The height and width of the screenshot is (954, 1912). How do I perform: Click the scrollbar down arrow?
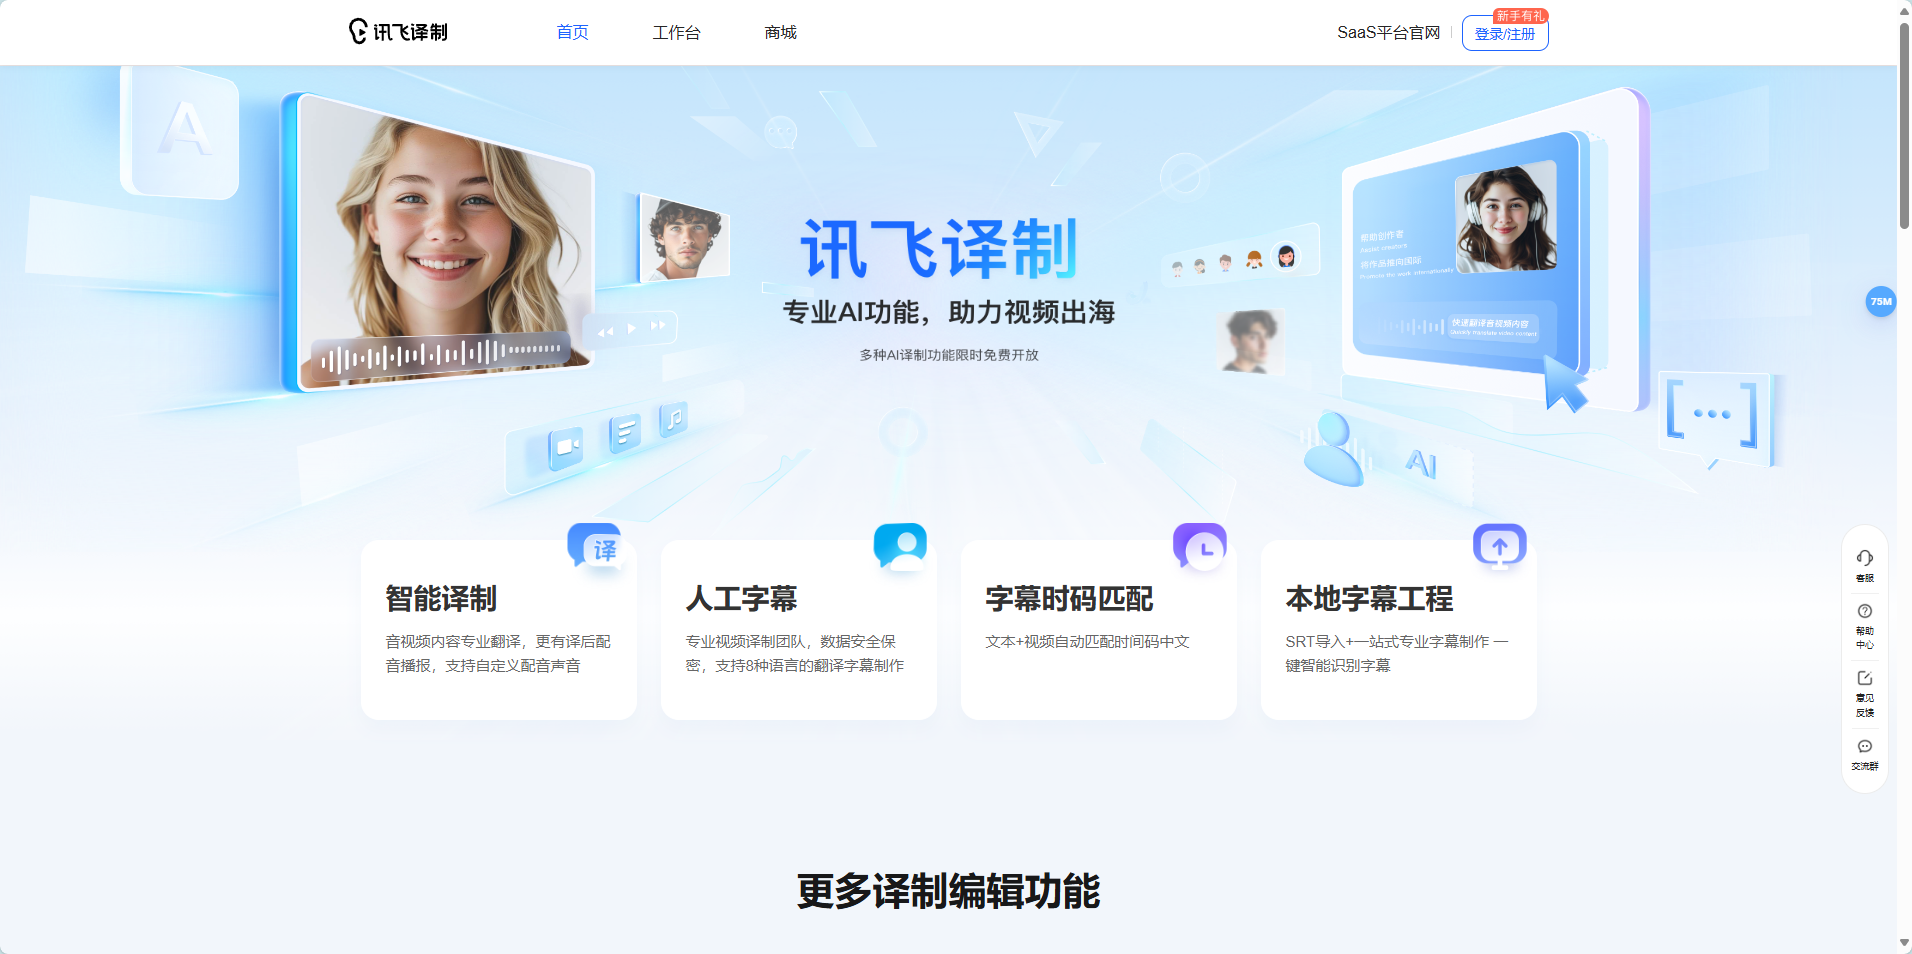pos(1904,943)
